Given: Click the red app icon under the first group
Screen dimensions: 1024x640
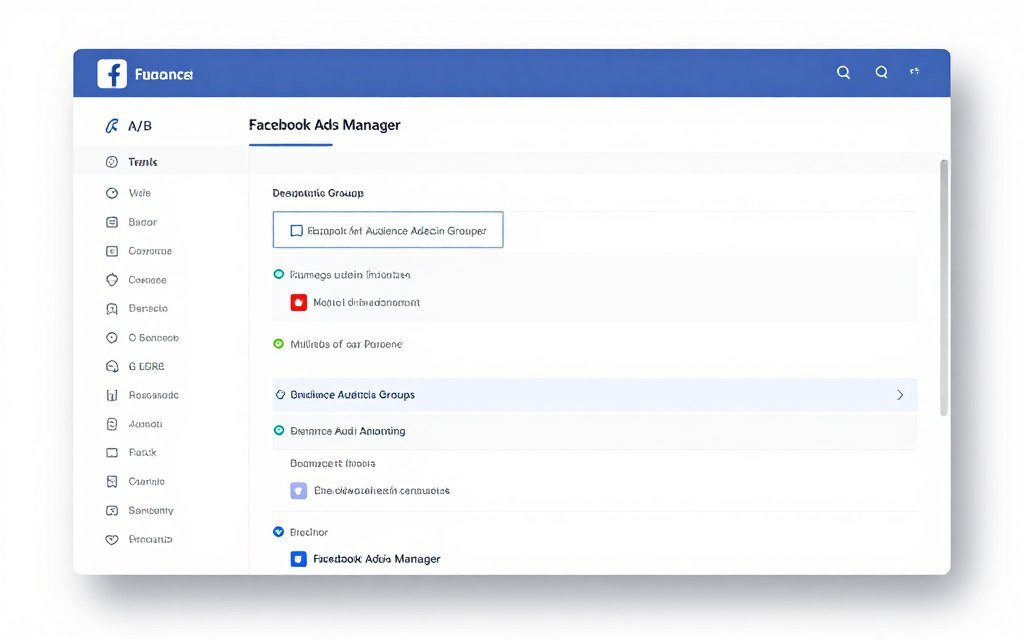Looking at the screenshot, I should tap(298, 301).
